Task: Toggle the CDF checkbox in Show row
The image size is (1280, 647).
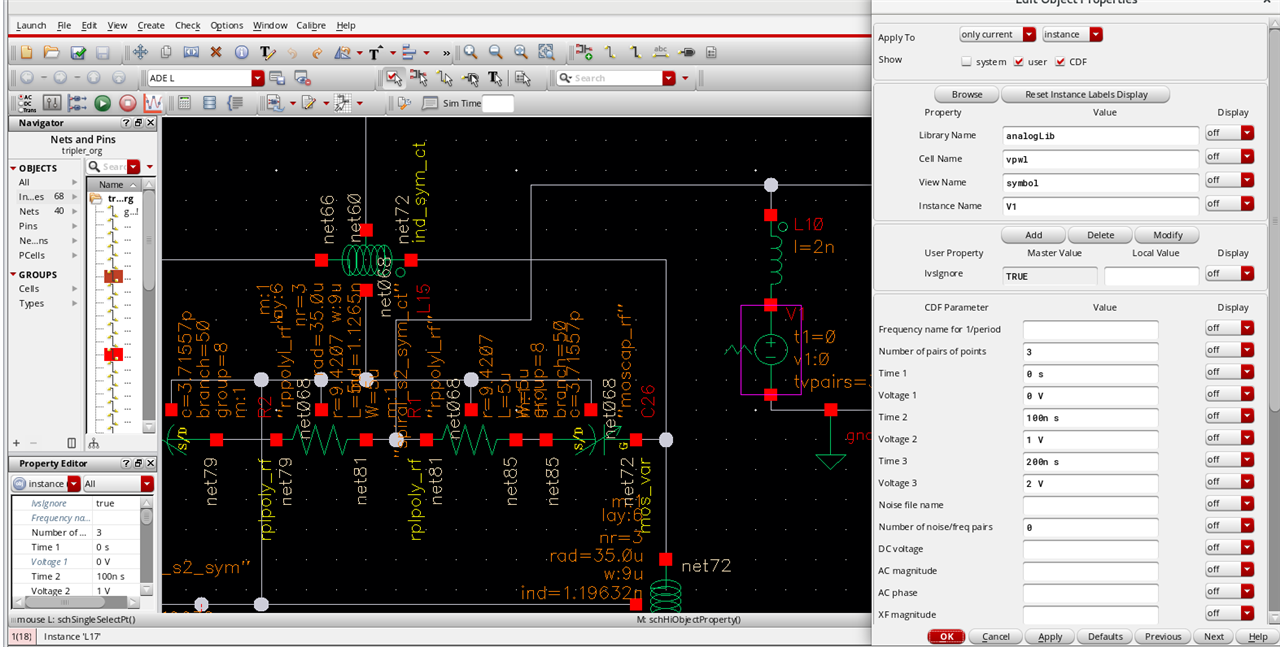Action: [x=1061, y=62]
